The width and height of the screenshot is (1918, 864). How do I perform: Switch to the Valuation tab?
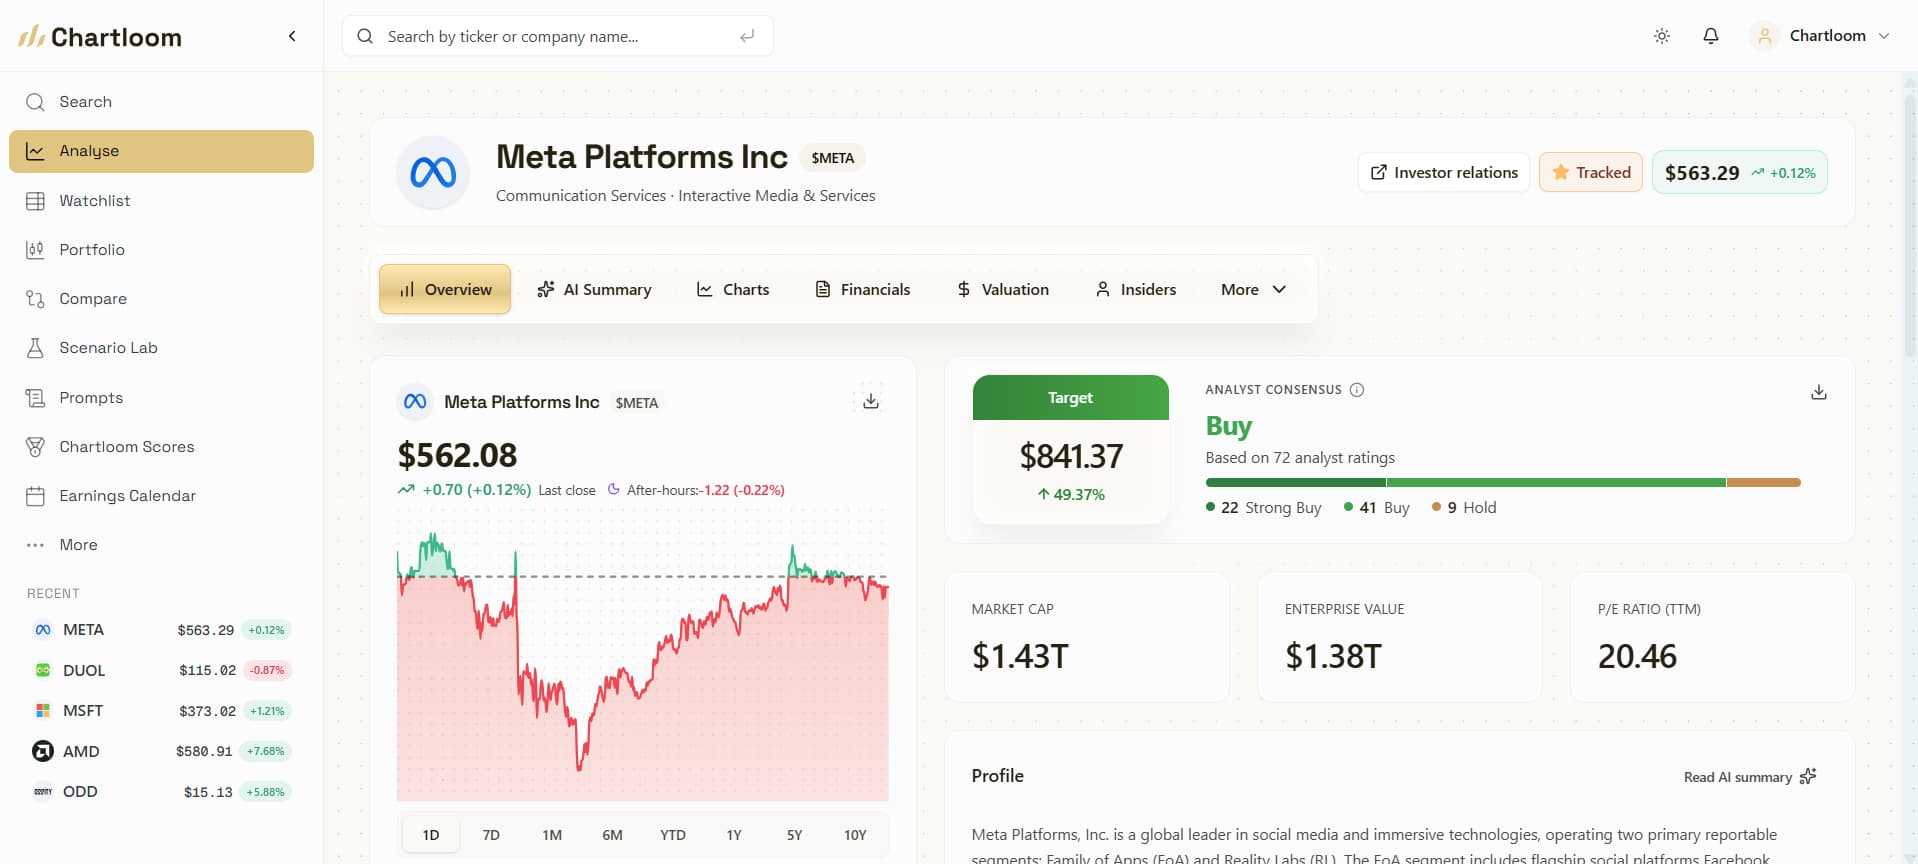pyautogui.click(x=1002, y=289)
